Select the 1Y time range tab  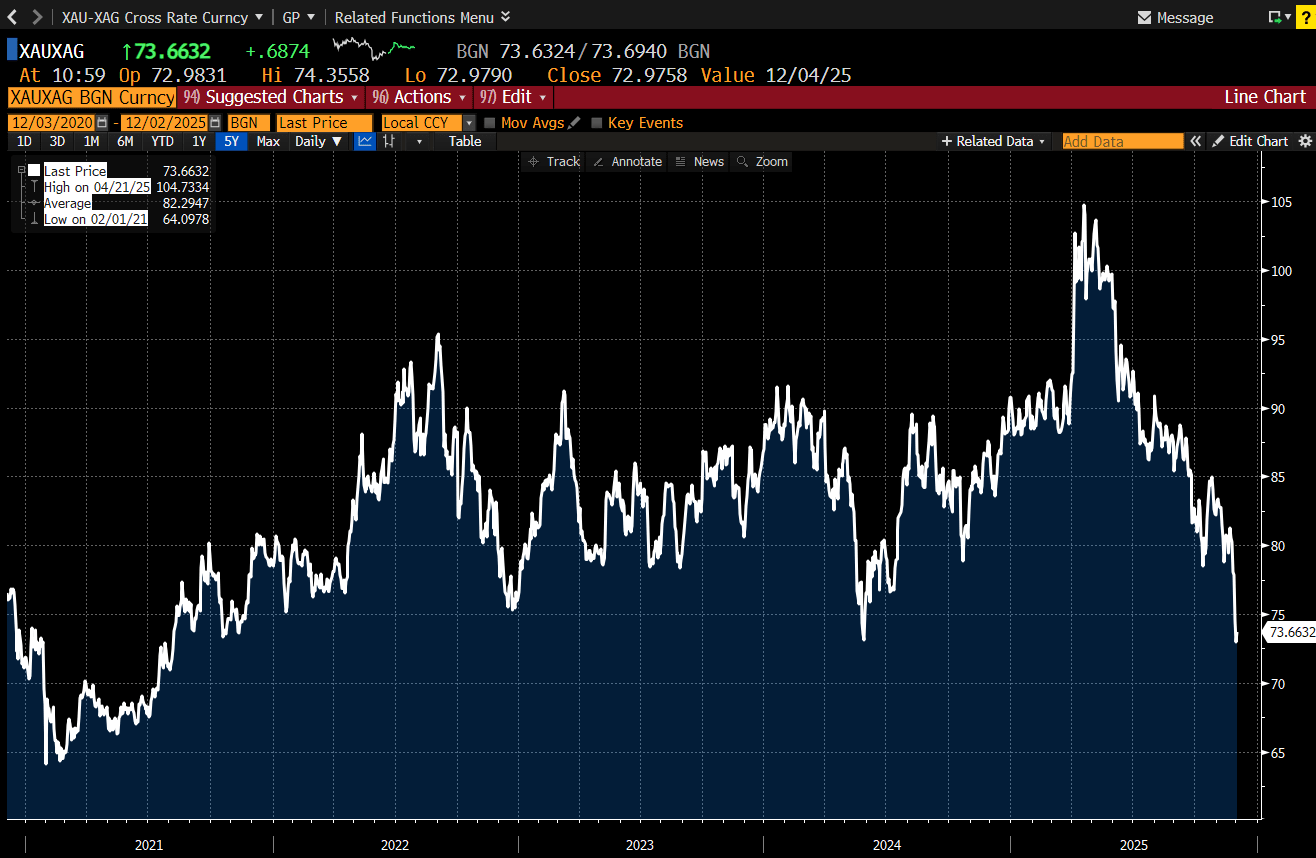pyautogui.click(x=199, y=141)
